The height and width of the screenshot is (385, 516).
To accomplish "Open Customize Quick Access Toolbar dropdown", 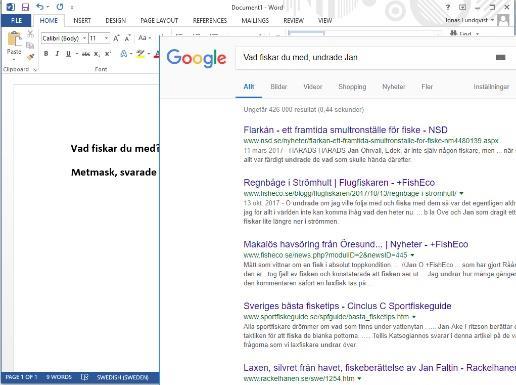I will [x=72, y=7].
